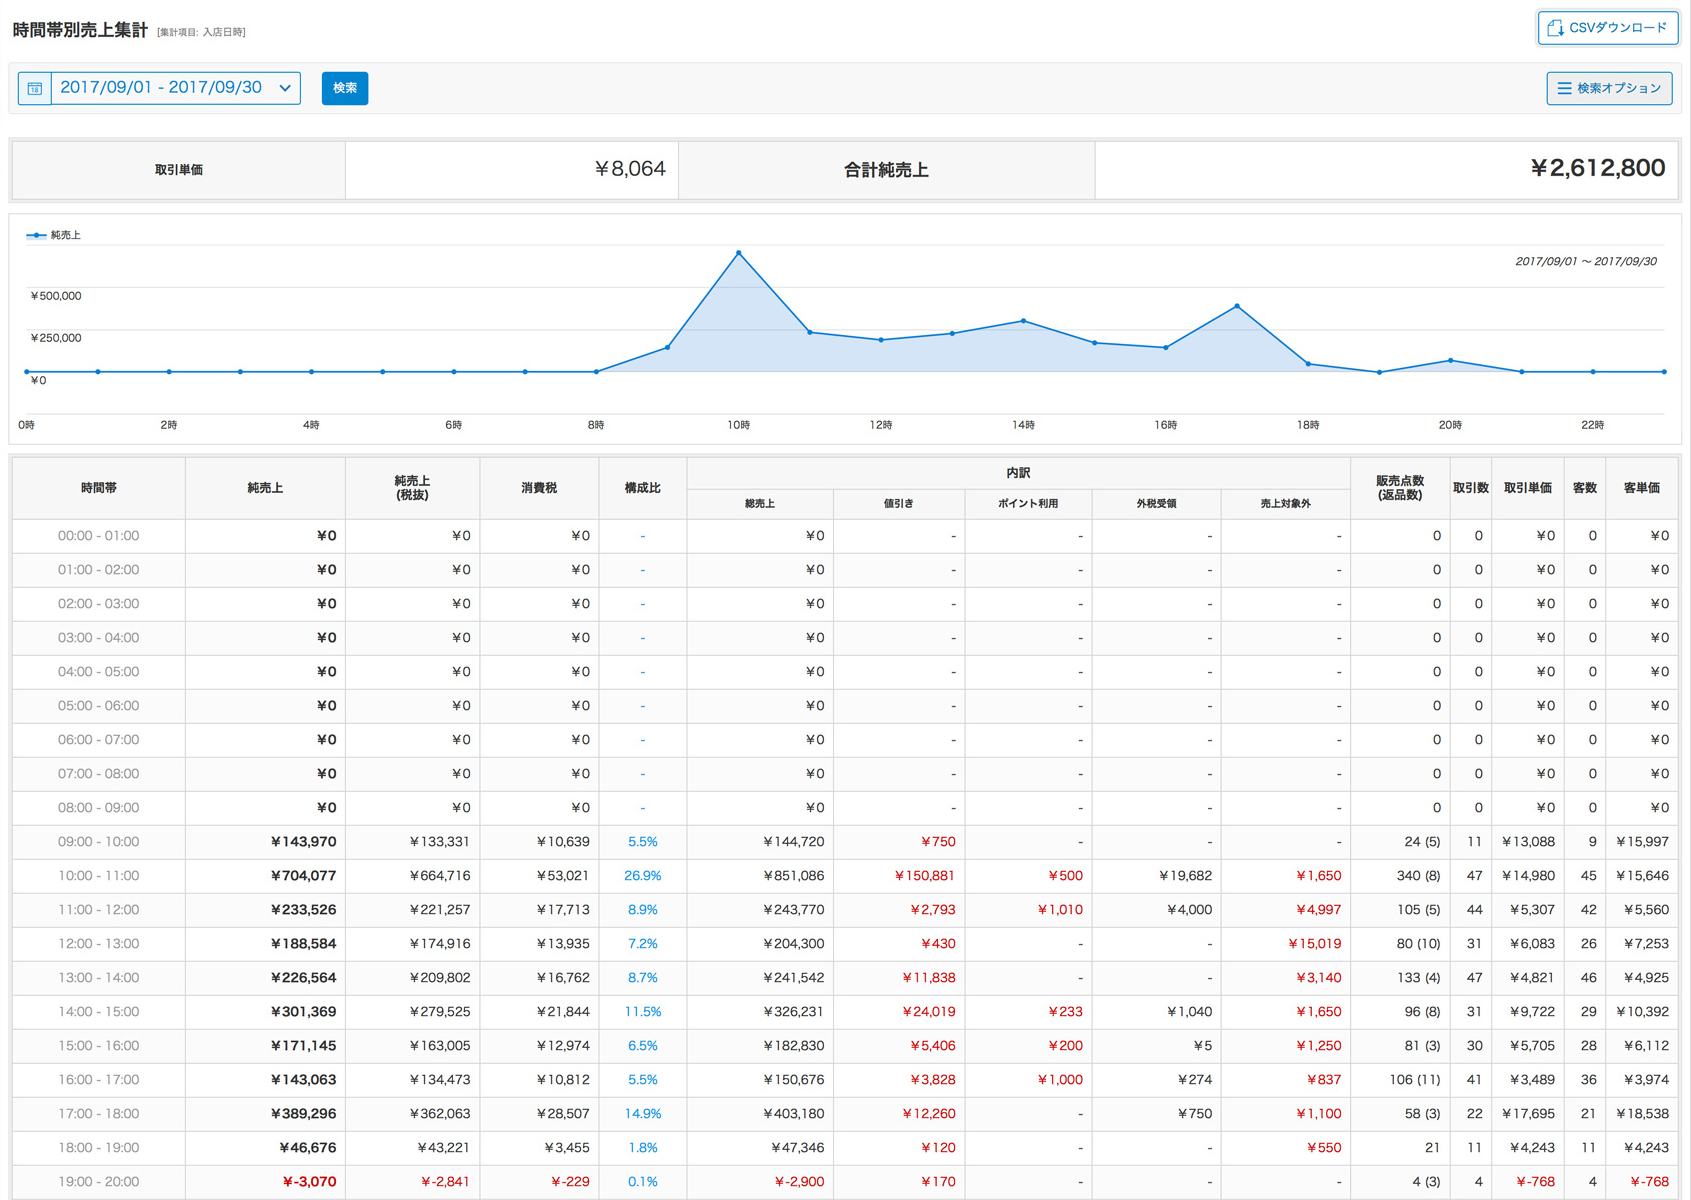Click the ¥389,296 net sales value
This screenshot has width=1691, height=1200.
pos(303,1114)
